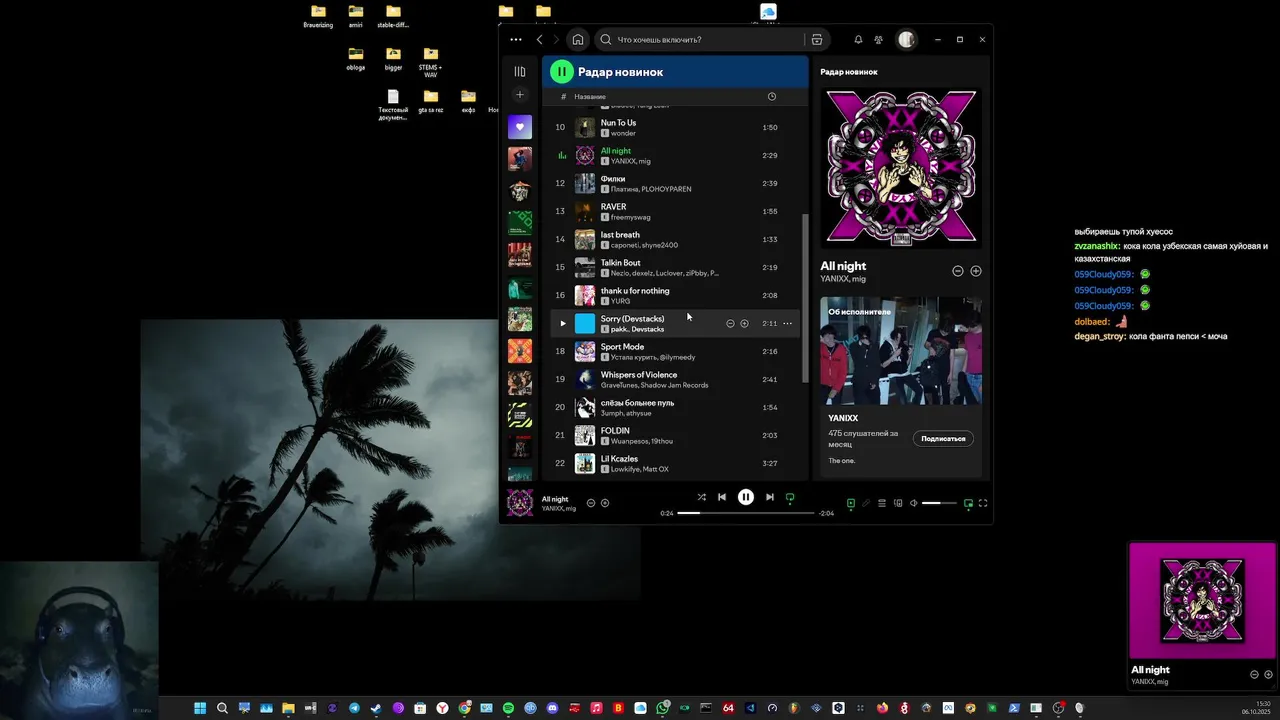The height and width of the screenshot is (720, 1280).
Task: Add All night to library from Now Playing panel
Action: 976,271
